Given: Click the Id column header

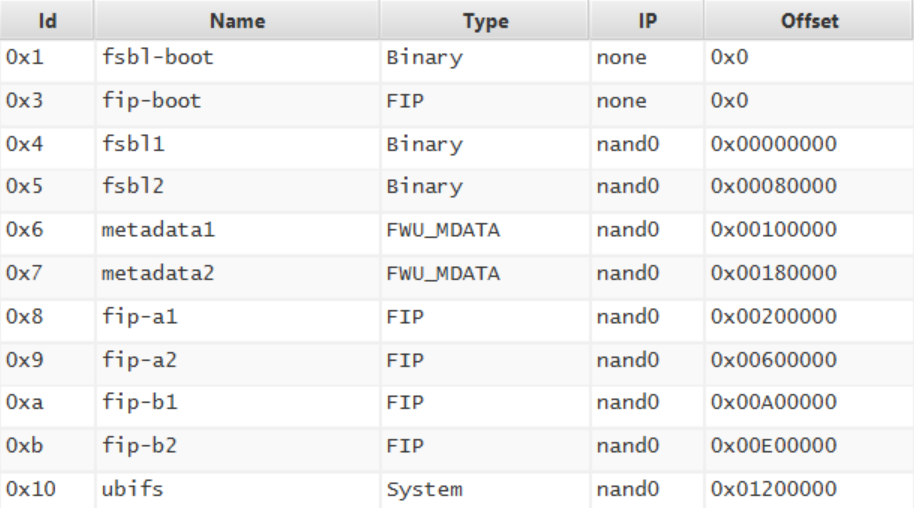Looking at the screenshot, I should tap(46, 20).
